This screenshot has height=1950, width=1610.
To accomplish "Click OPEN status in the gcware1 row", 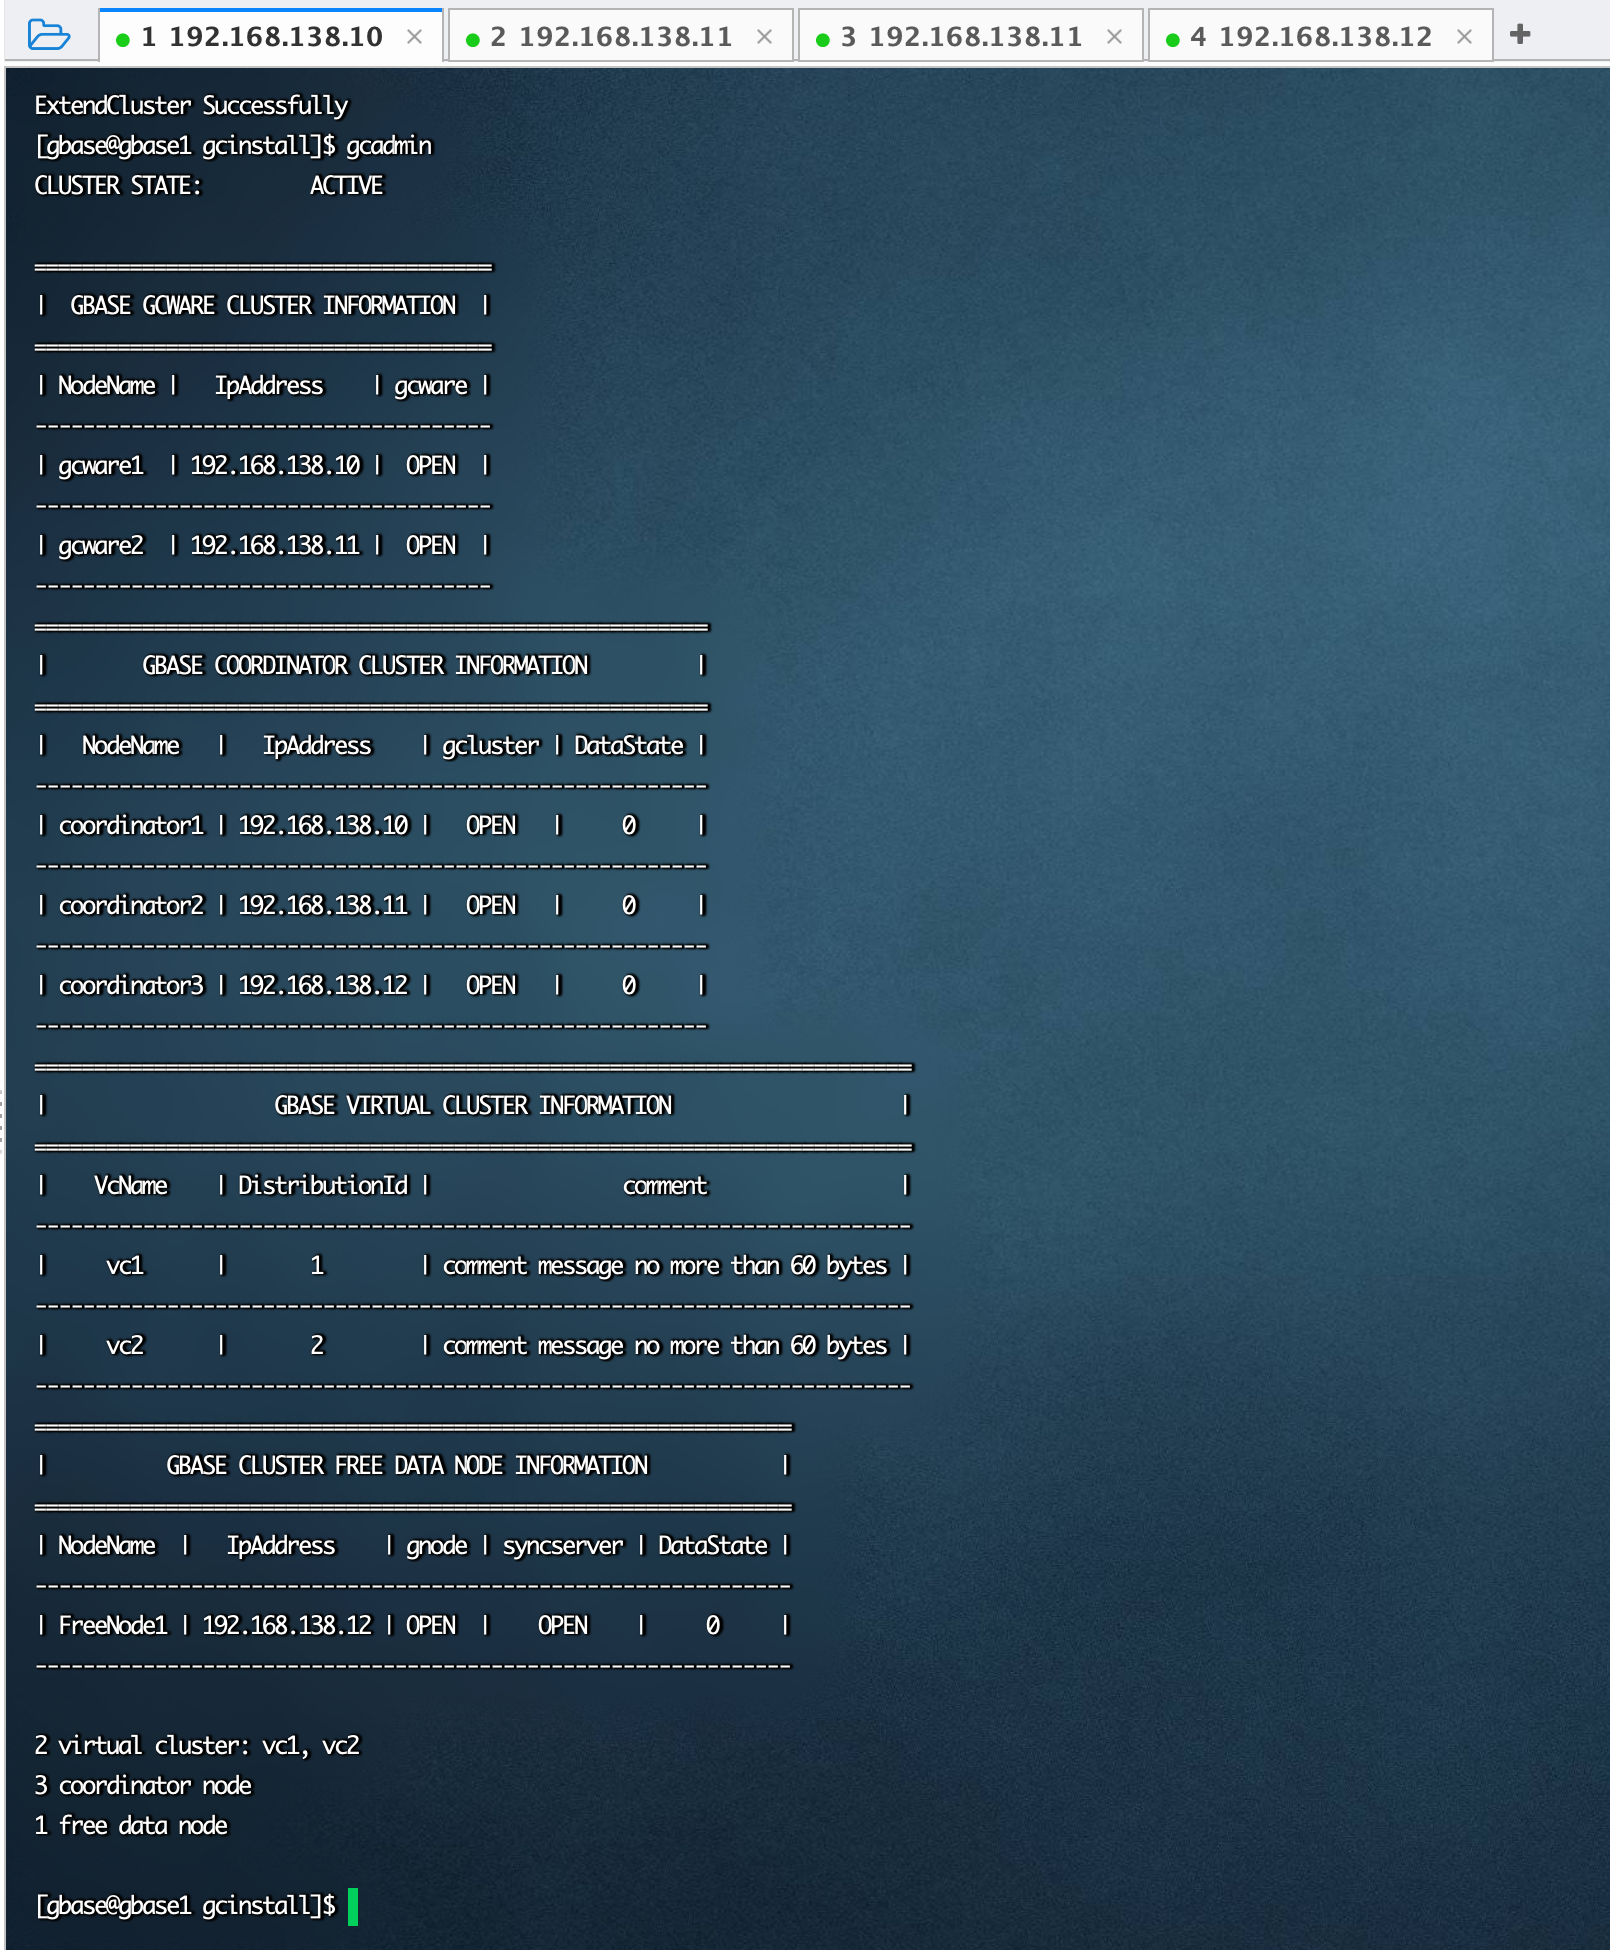I will pos(431,466).
